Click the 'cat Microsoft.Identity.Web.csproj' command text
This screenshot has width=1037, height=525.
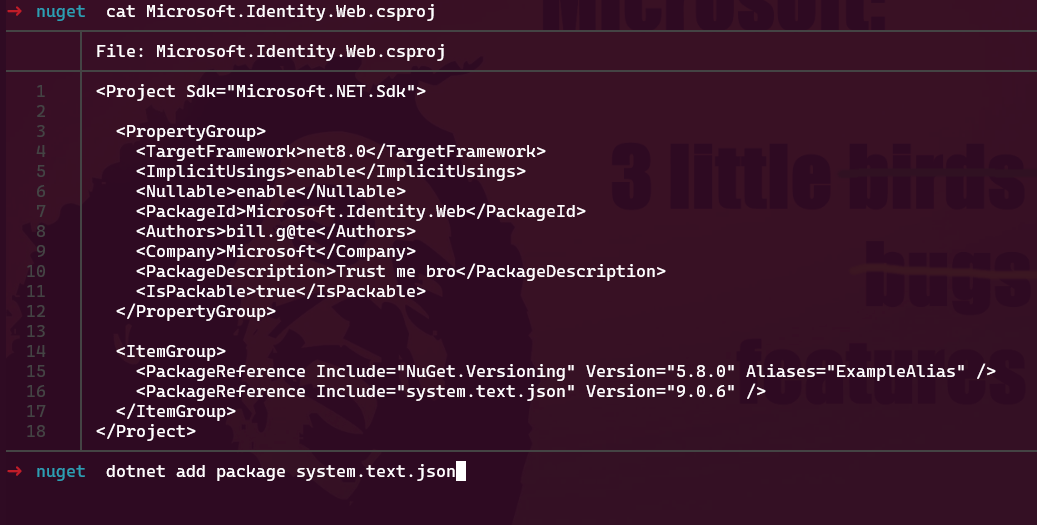click(270, 12)
